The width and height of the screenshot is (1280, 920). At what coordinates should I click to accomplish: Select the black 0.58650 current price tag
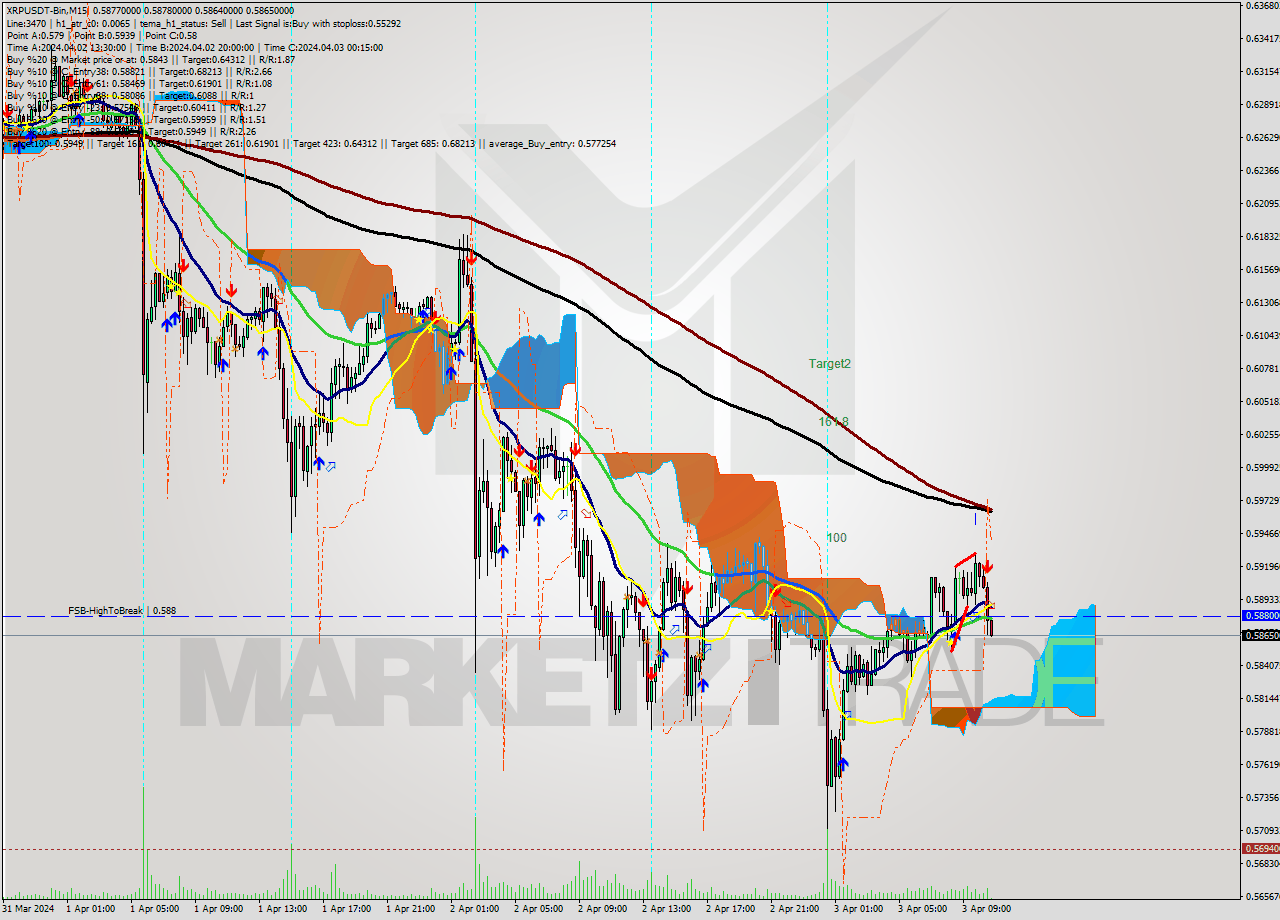pyautogui.click(x=1260, y=635)
